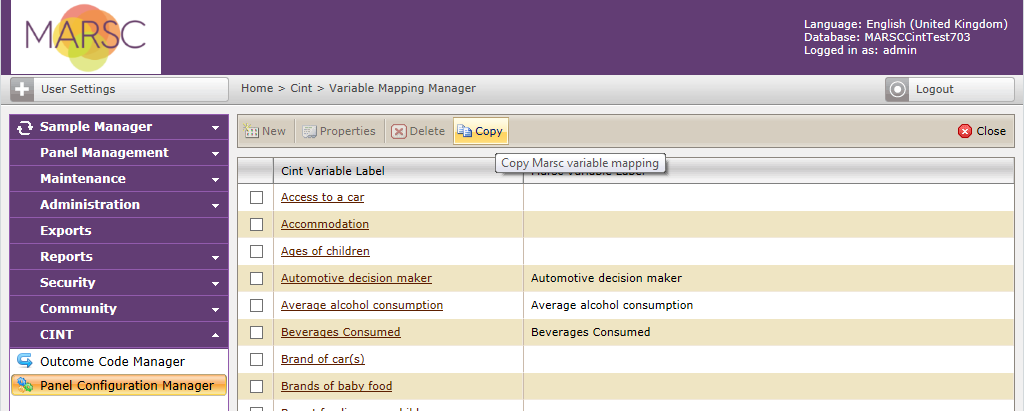The width and height of the screenshot is (1024, 411).
Task: Collapse the CINT section arrow
Action: point(216,335)
